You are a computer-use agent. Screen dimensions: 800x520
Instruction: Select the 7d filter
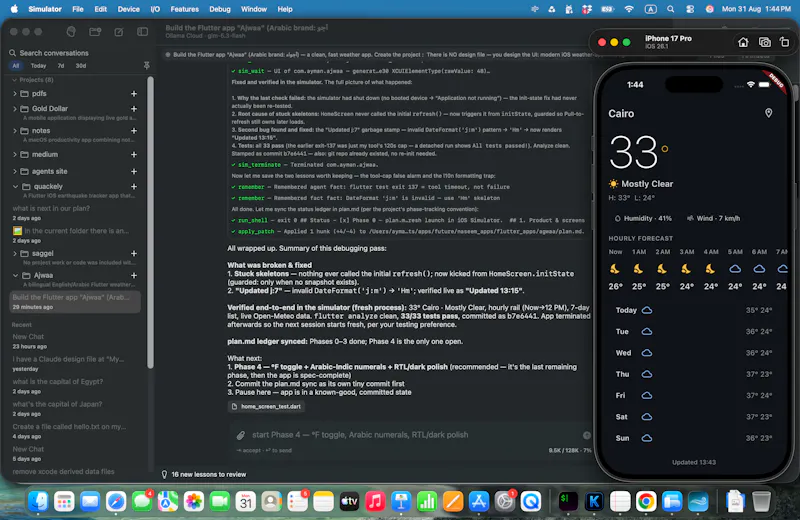click(61, 66)
